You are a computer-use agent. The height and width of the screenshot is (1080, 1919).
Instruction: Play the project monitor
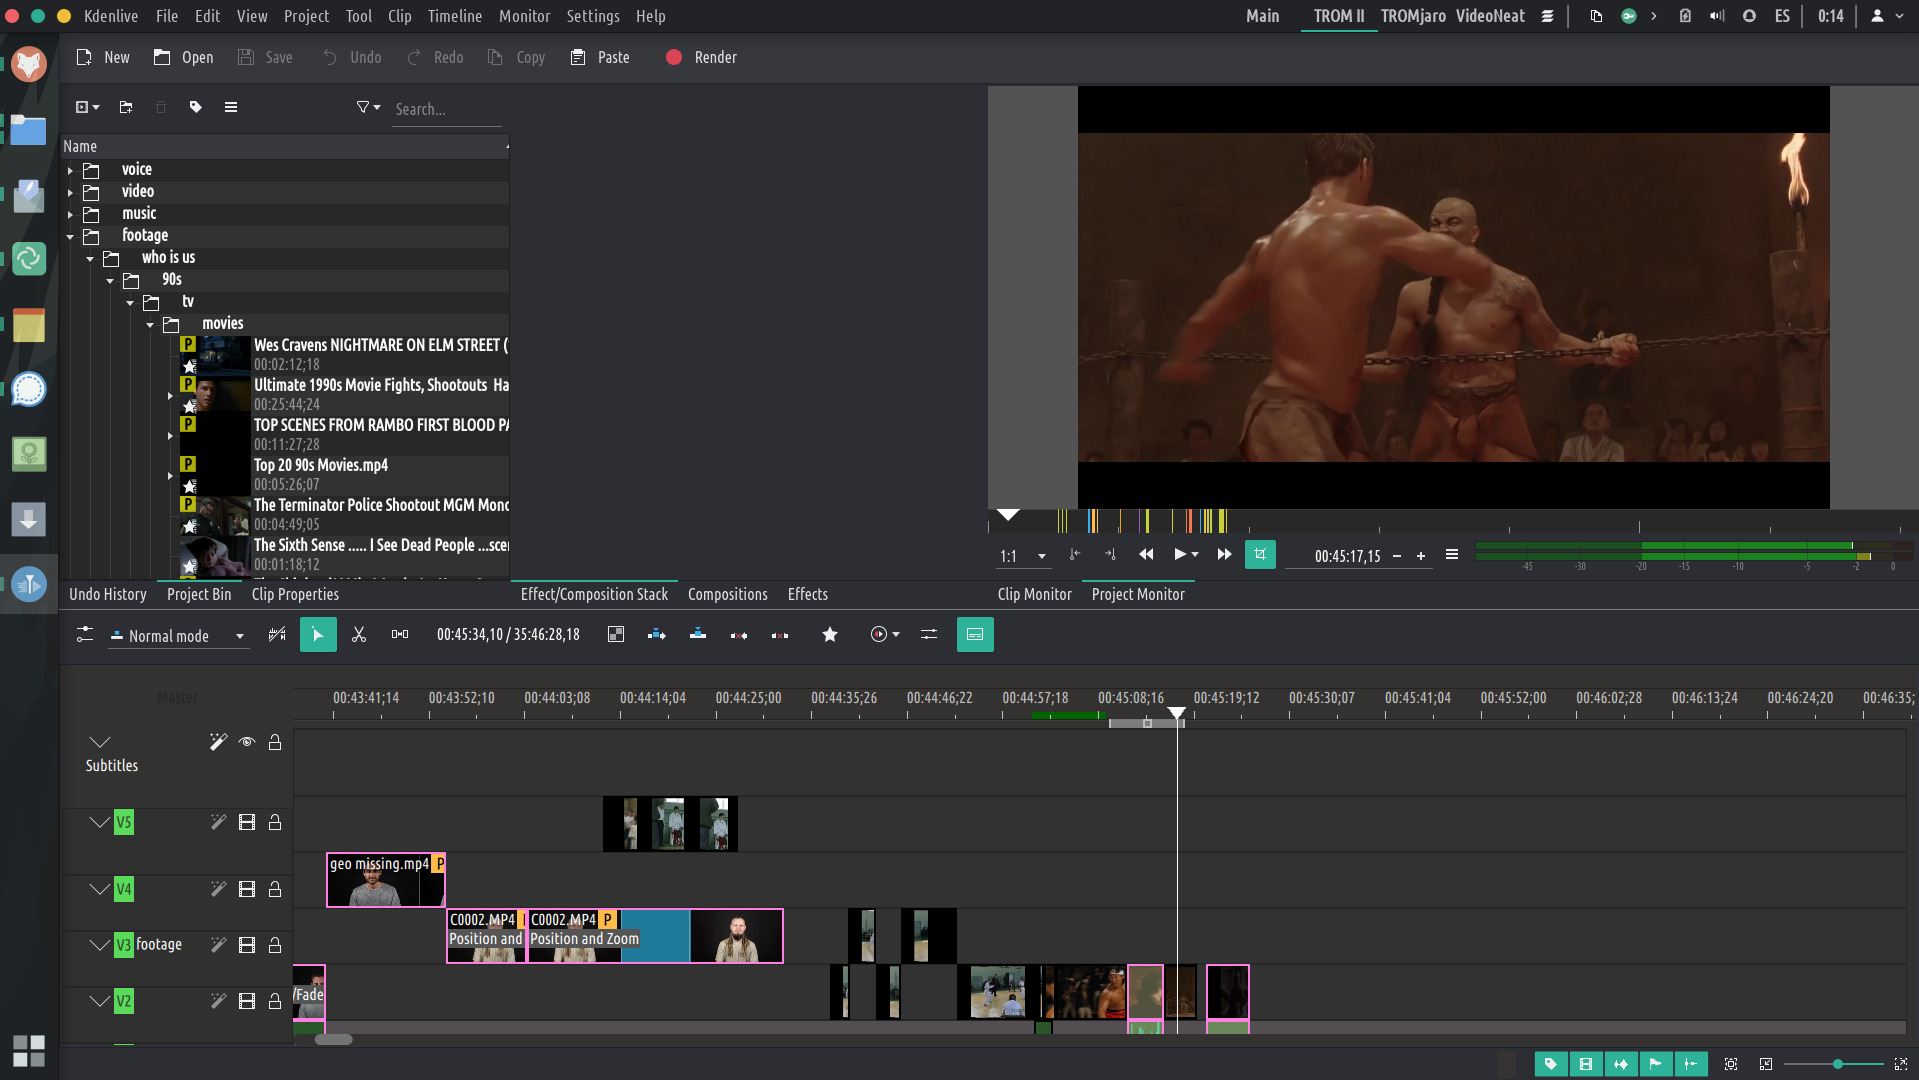1180,555
